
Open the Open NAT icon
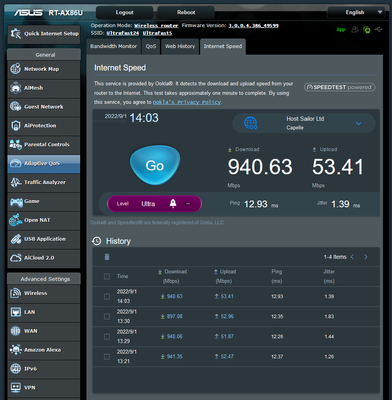[15, 220]
